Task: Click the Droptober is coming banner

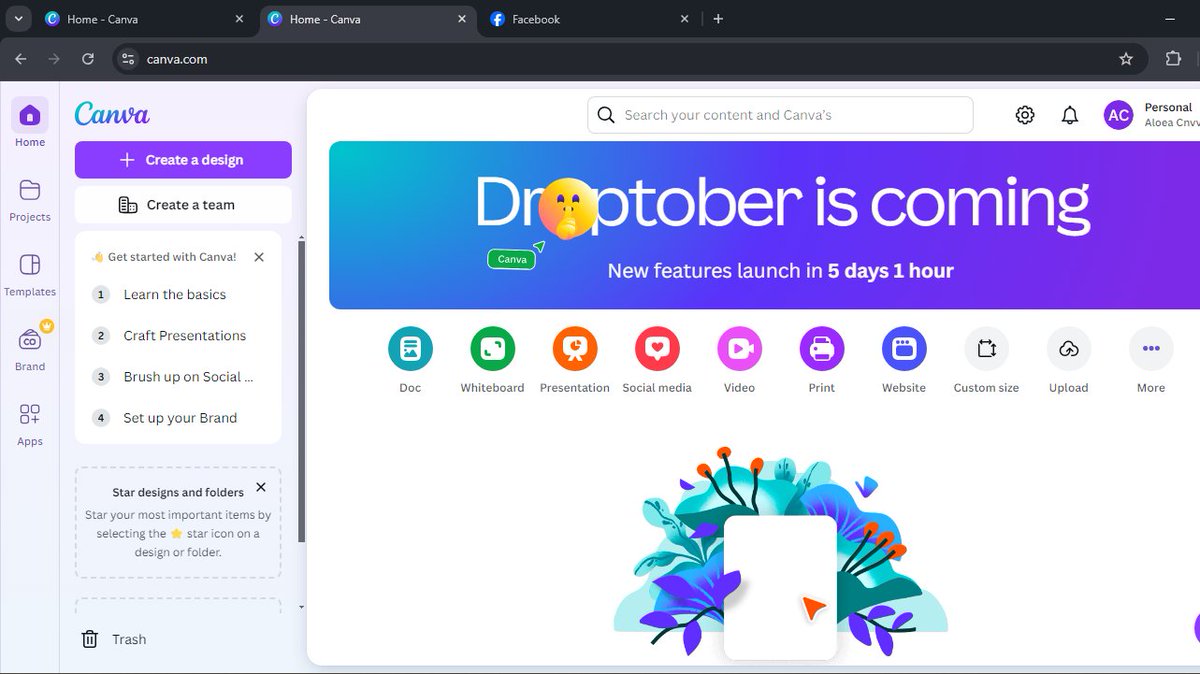Action: (764, 225)
